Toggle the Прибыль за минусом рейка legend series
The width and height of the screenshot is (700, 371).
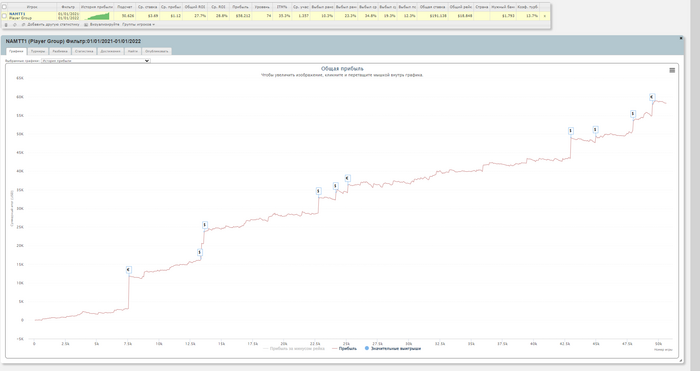[294, 348]
